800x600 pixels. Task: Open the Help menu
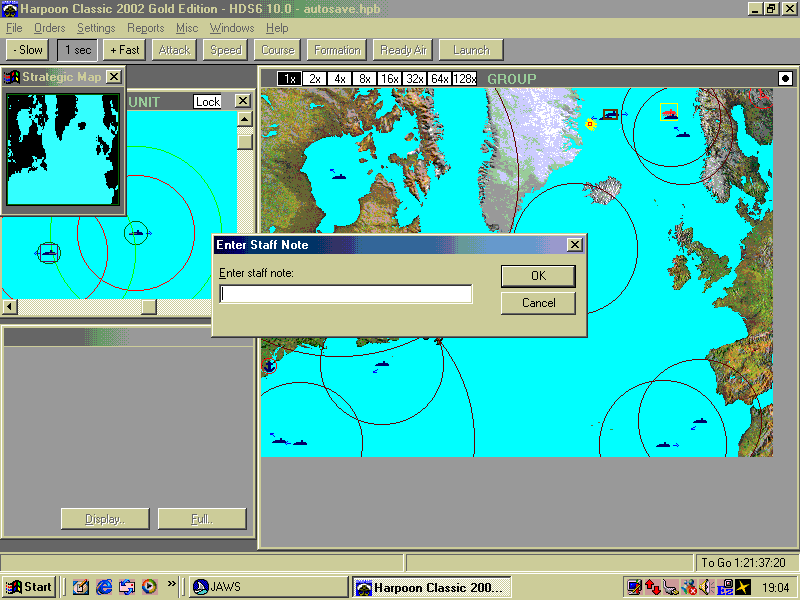(277, 28)
